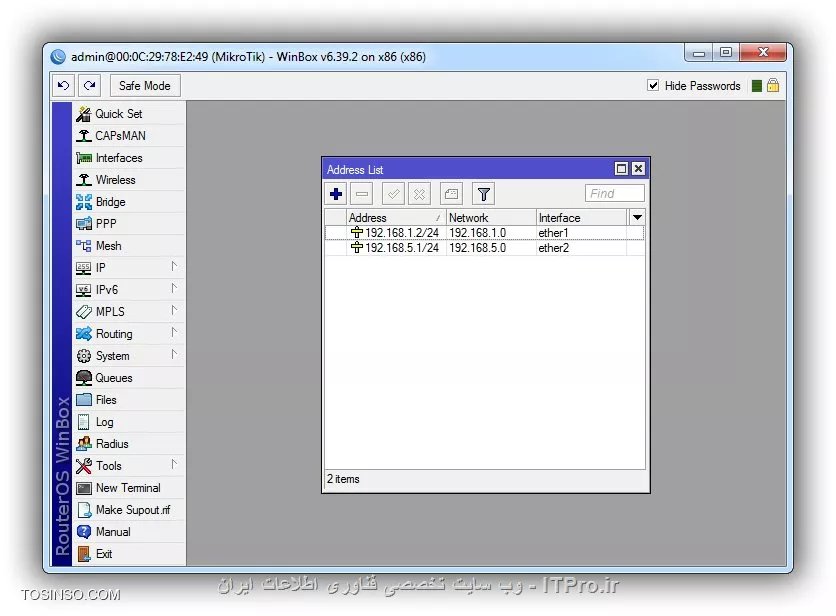The height and width of the screenshot is (616, 836).
Task: Open the Interfaces menu item
Action: click(x=118, y=158)
